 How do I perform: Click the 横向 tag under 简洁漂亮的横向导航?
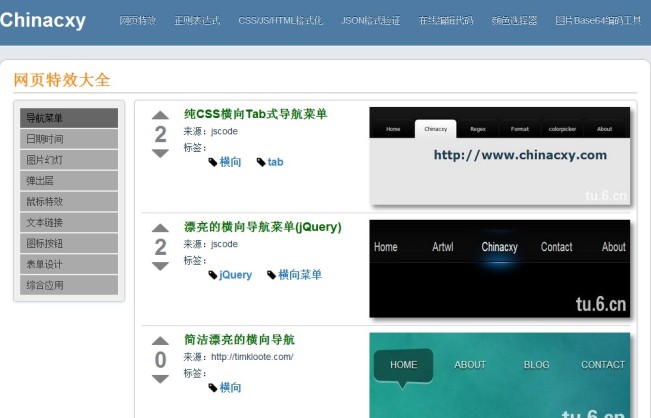[230, 388]
